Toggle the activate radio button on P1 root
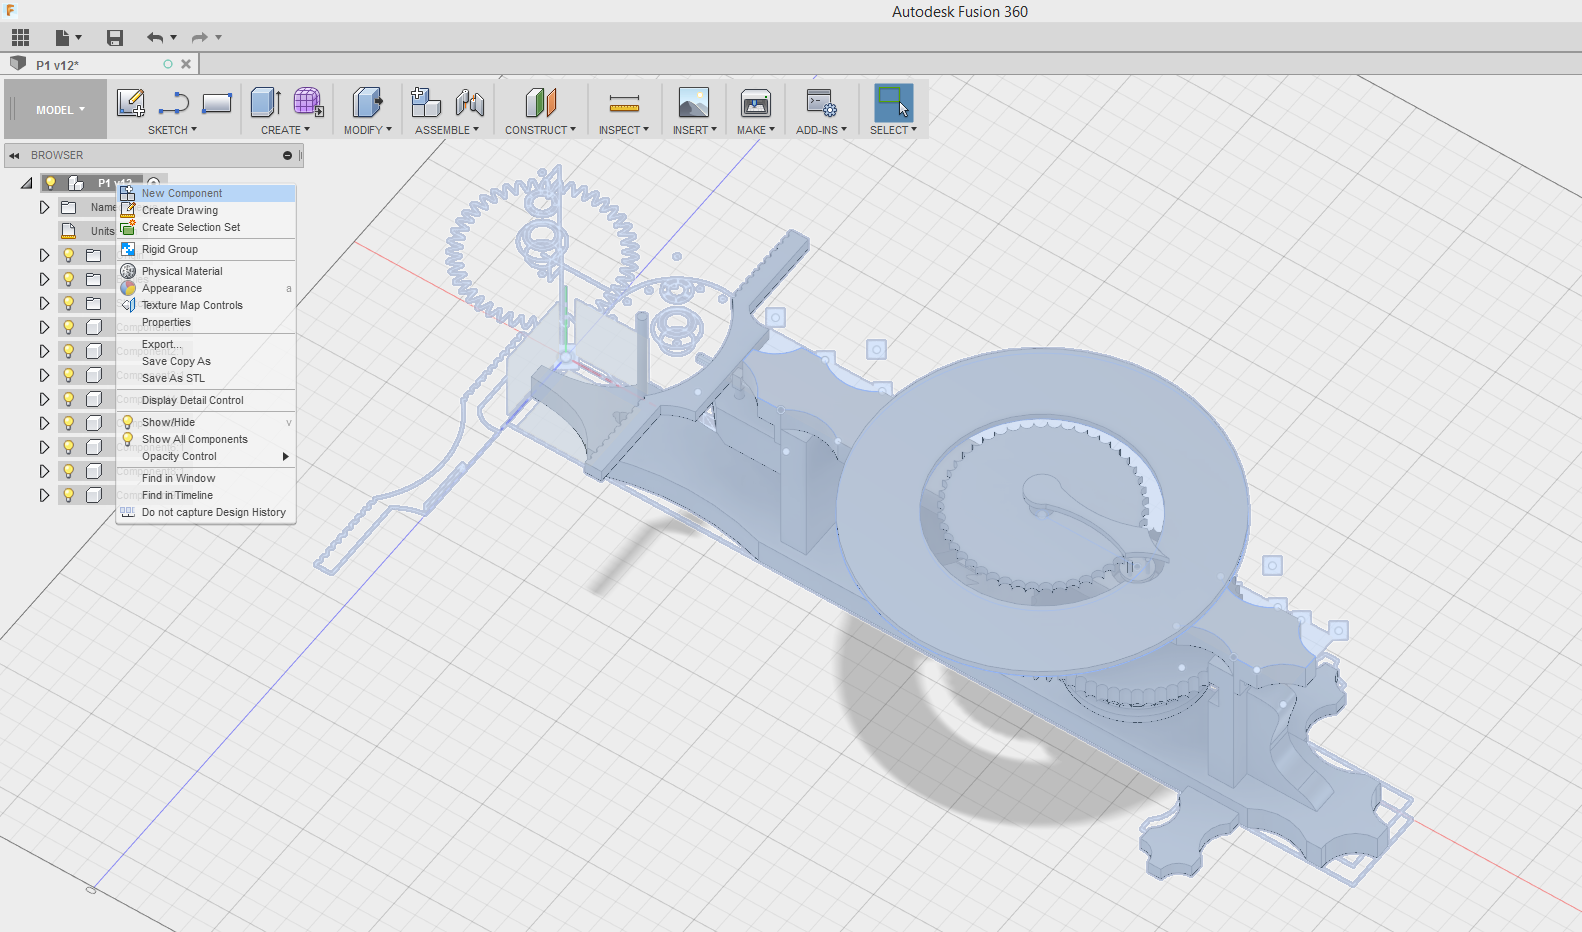 pyautogui.click(x=154, y=183)
